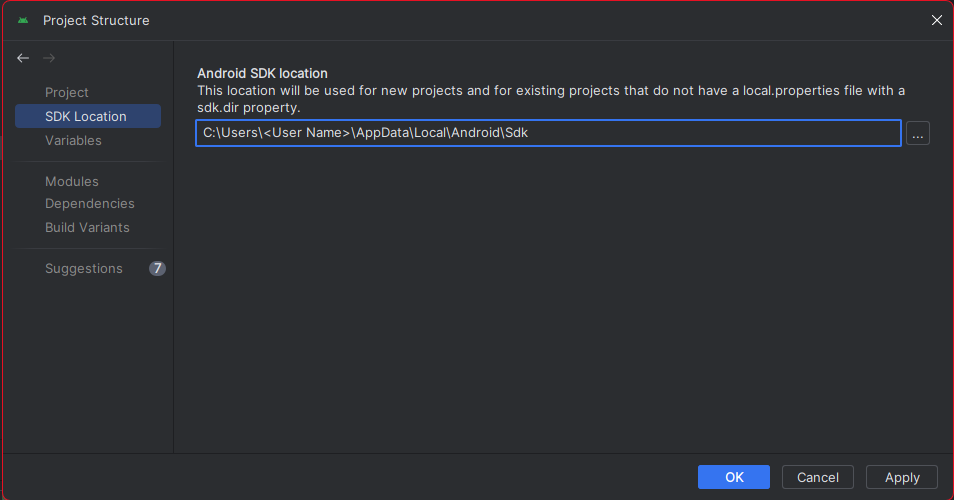
Task: Click the Suggestions count badge showing 7
Action: tap(157, 268)
